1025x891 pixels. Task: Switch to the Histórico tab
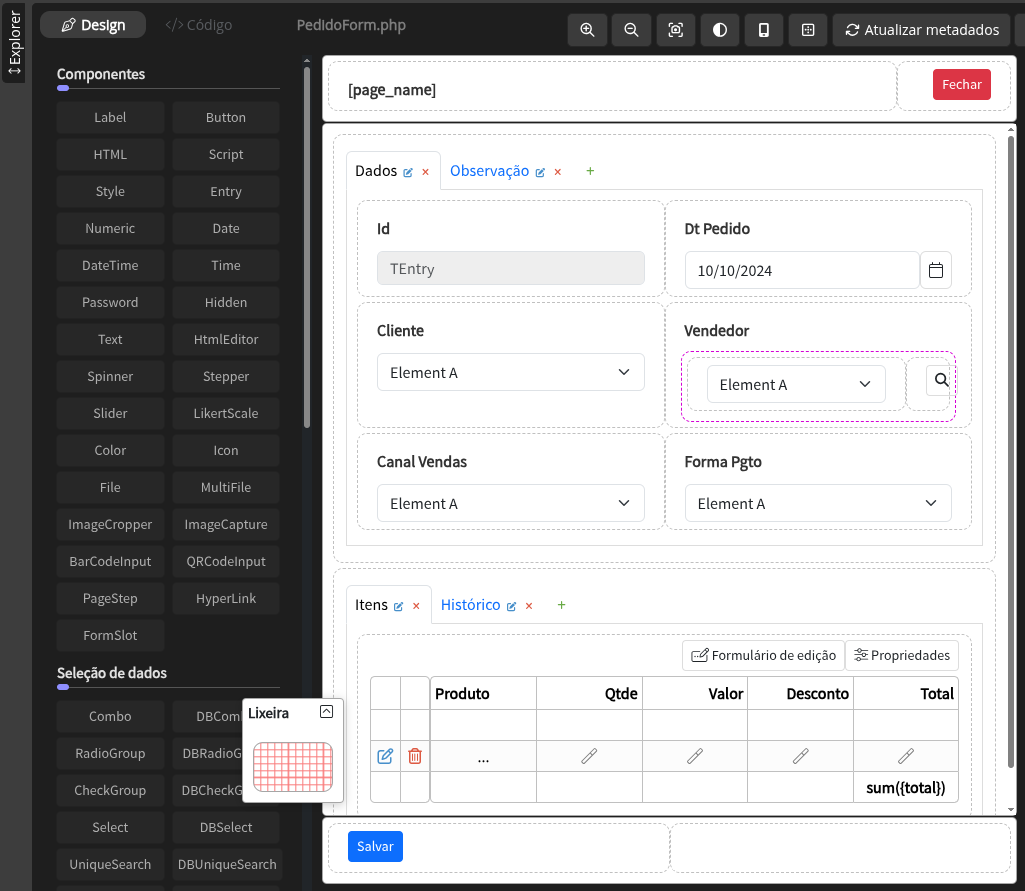(470, 605)
